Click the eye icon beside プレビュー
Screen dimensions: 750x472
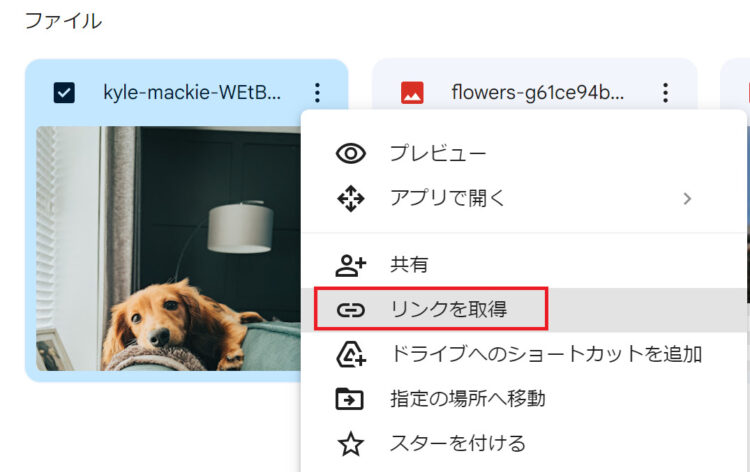tap(351, 154)
